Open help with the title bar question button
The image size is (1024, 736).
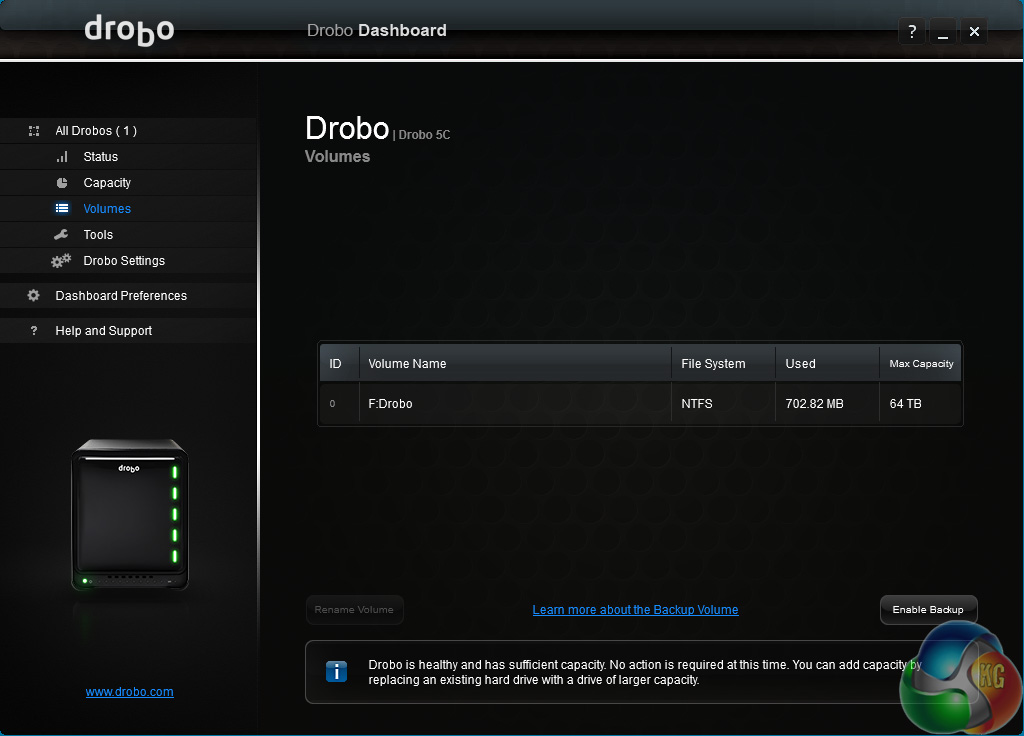click(912, 31)
